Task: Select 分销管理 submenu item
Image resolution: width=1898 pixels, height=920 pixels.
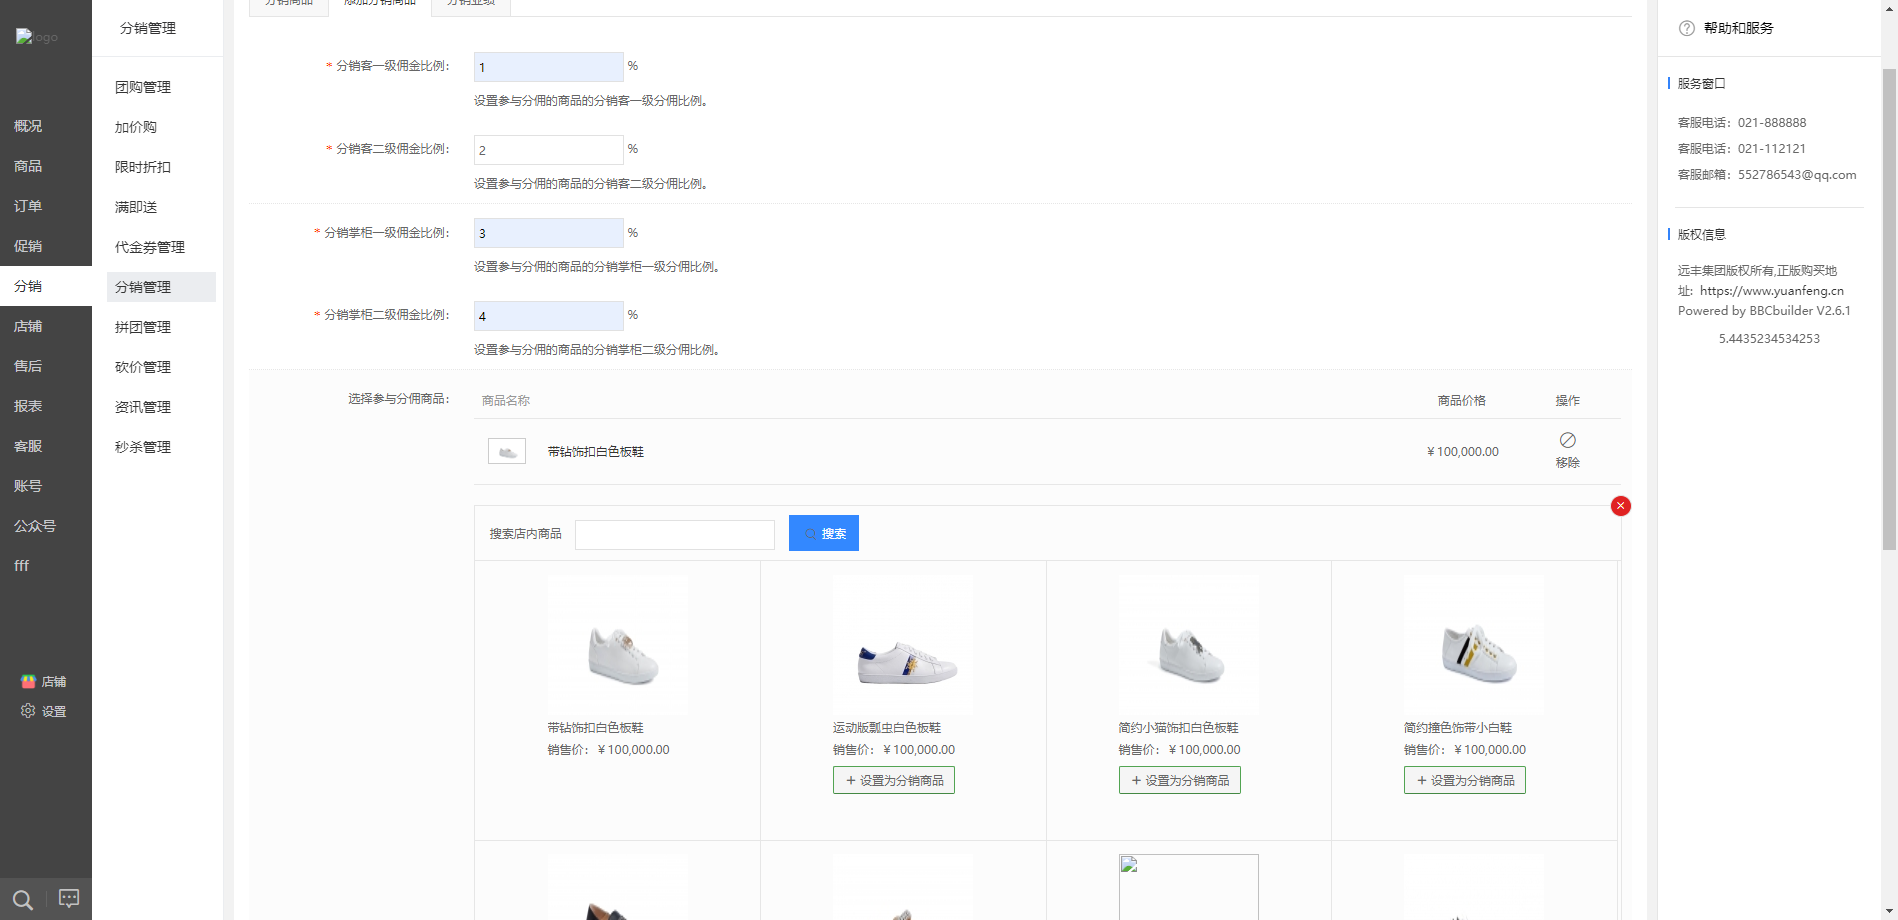Action: point(161,287)
